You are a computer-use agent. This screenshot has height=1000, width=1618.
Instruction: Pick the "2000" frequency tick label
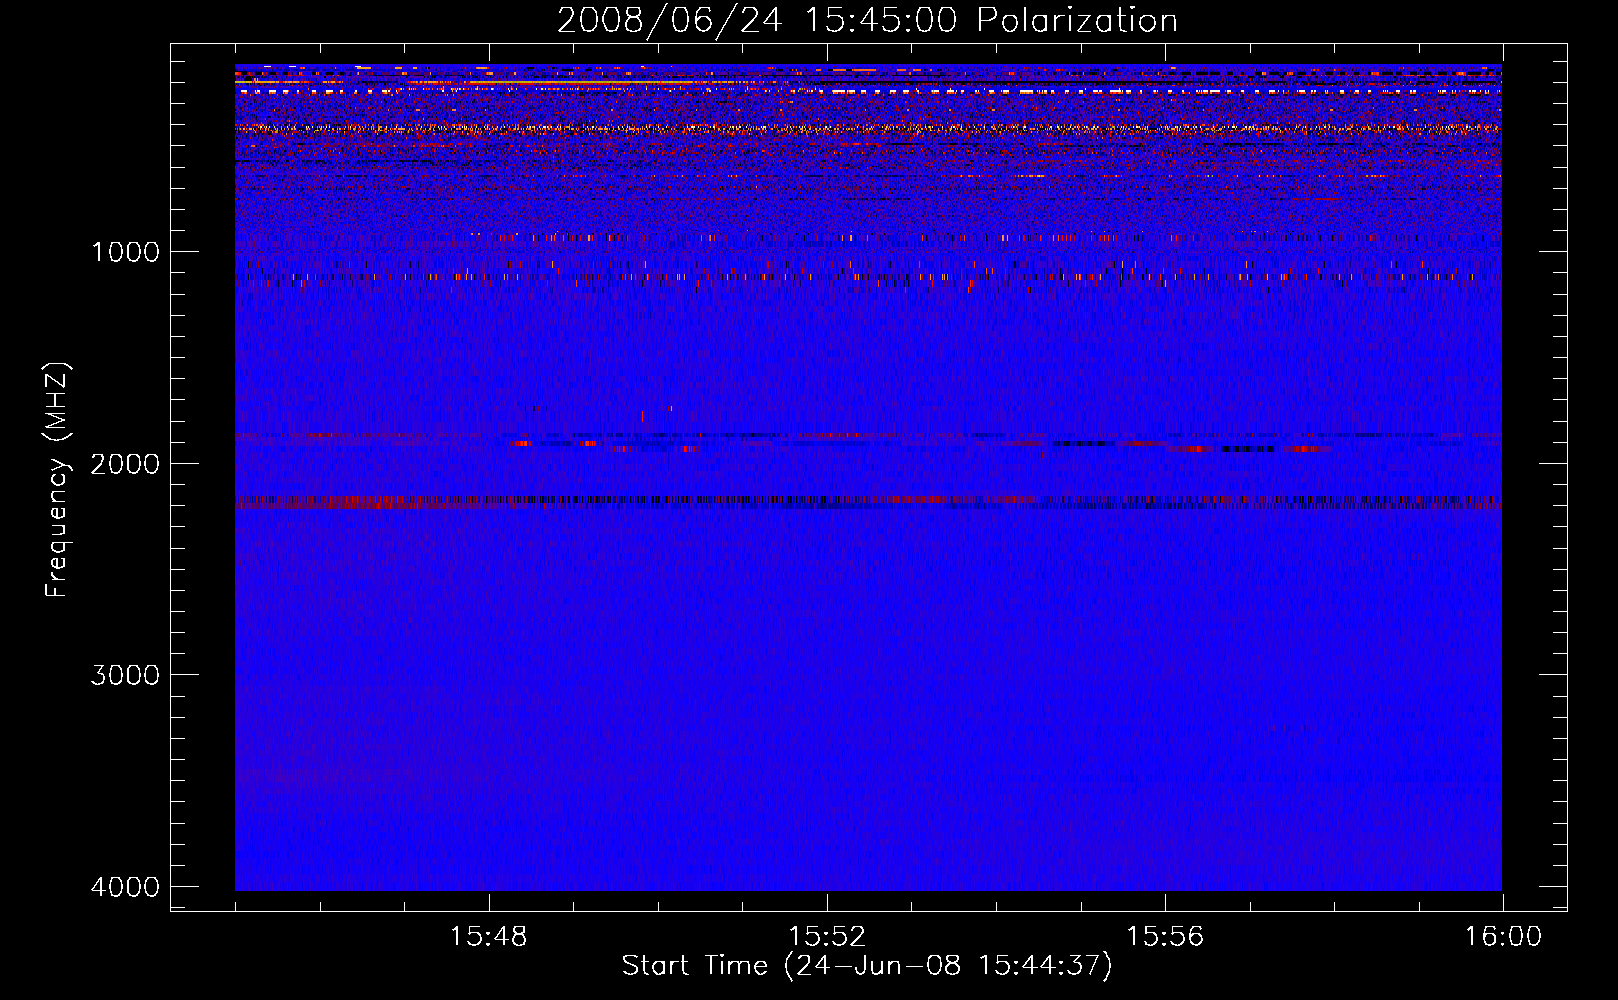[x=125, y=463]
